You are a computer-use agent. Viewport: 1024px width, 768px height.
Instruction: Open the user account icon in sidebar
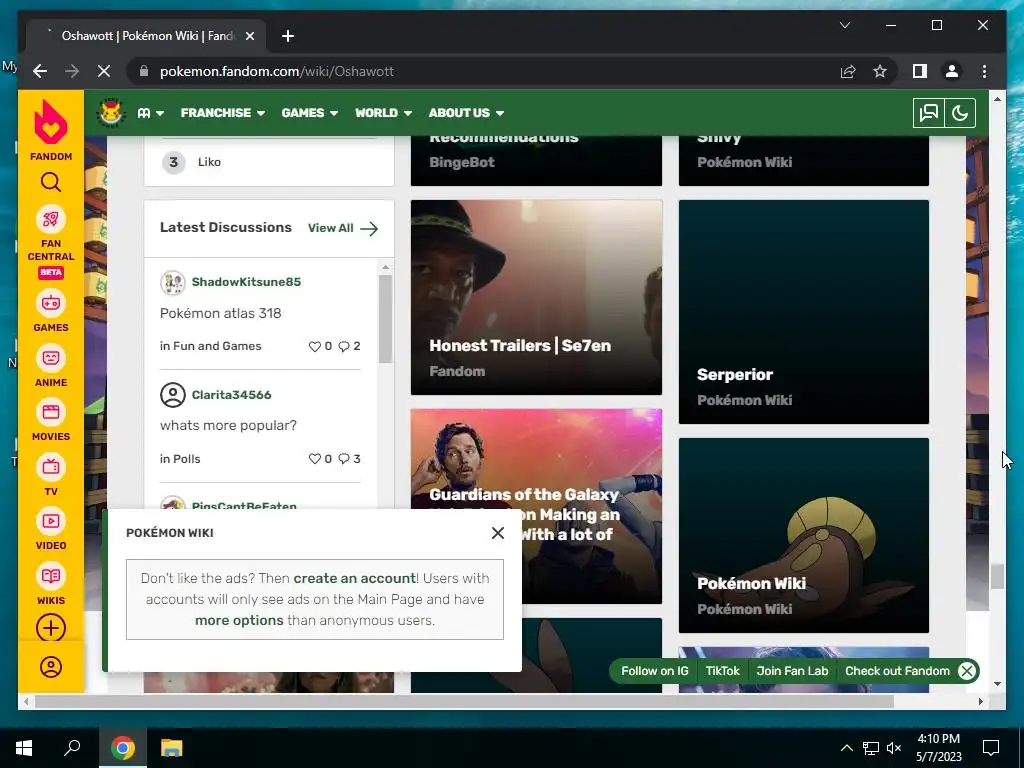click(x=51, y=667)
